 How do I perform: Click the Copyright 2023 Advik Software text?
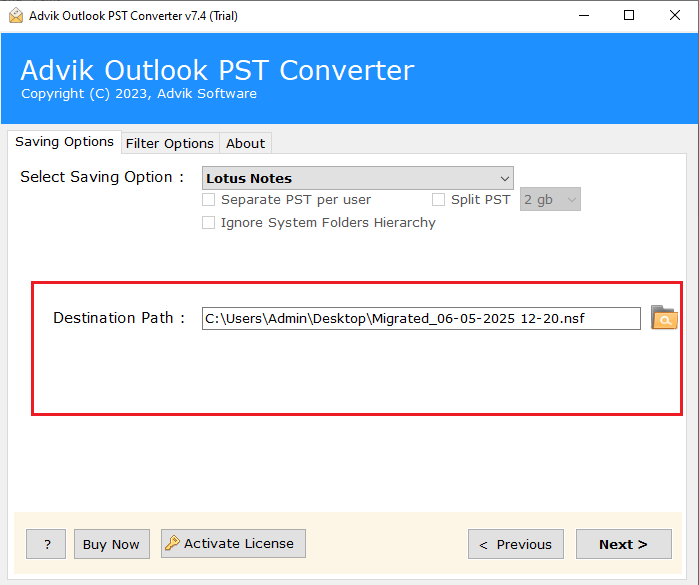[139, 94]
